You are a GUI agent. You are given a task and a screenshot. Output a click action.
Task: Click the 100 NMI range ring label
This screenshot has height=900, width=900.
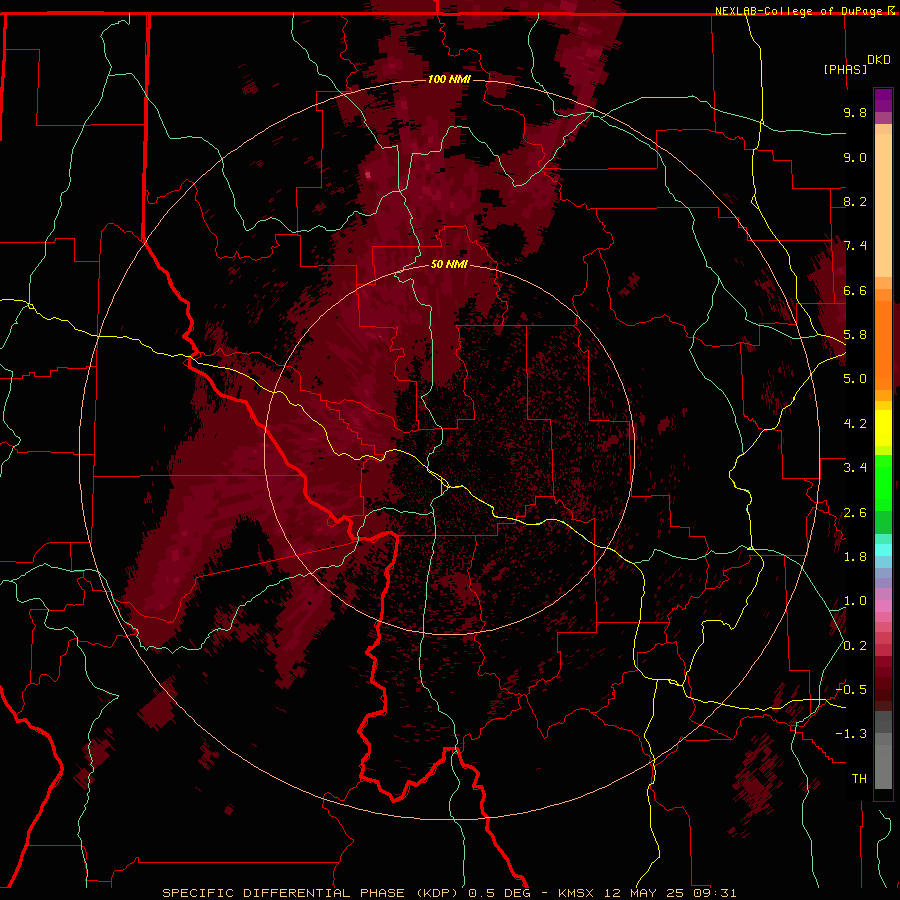click(449, 79)
